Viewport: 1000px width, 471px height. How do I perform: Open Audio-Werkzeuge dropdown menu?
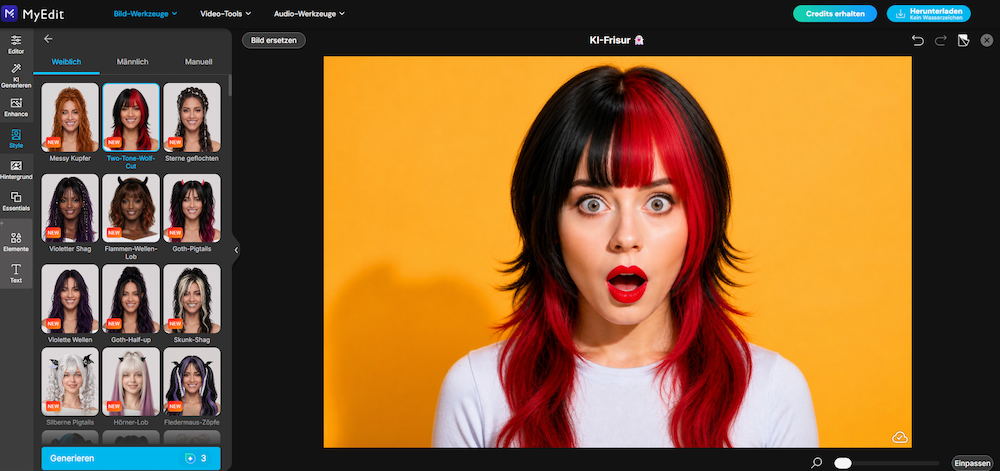click(x=309, y=13)
